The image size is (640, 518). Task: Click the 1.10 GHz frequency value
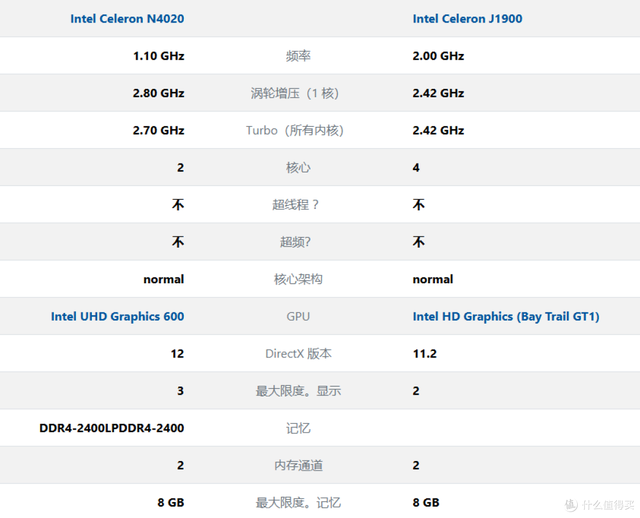click(x=158, y=56)
